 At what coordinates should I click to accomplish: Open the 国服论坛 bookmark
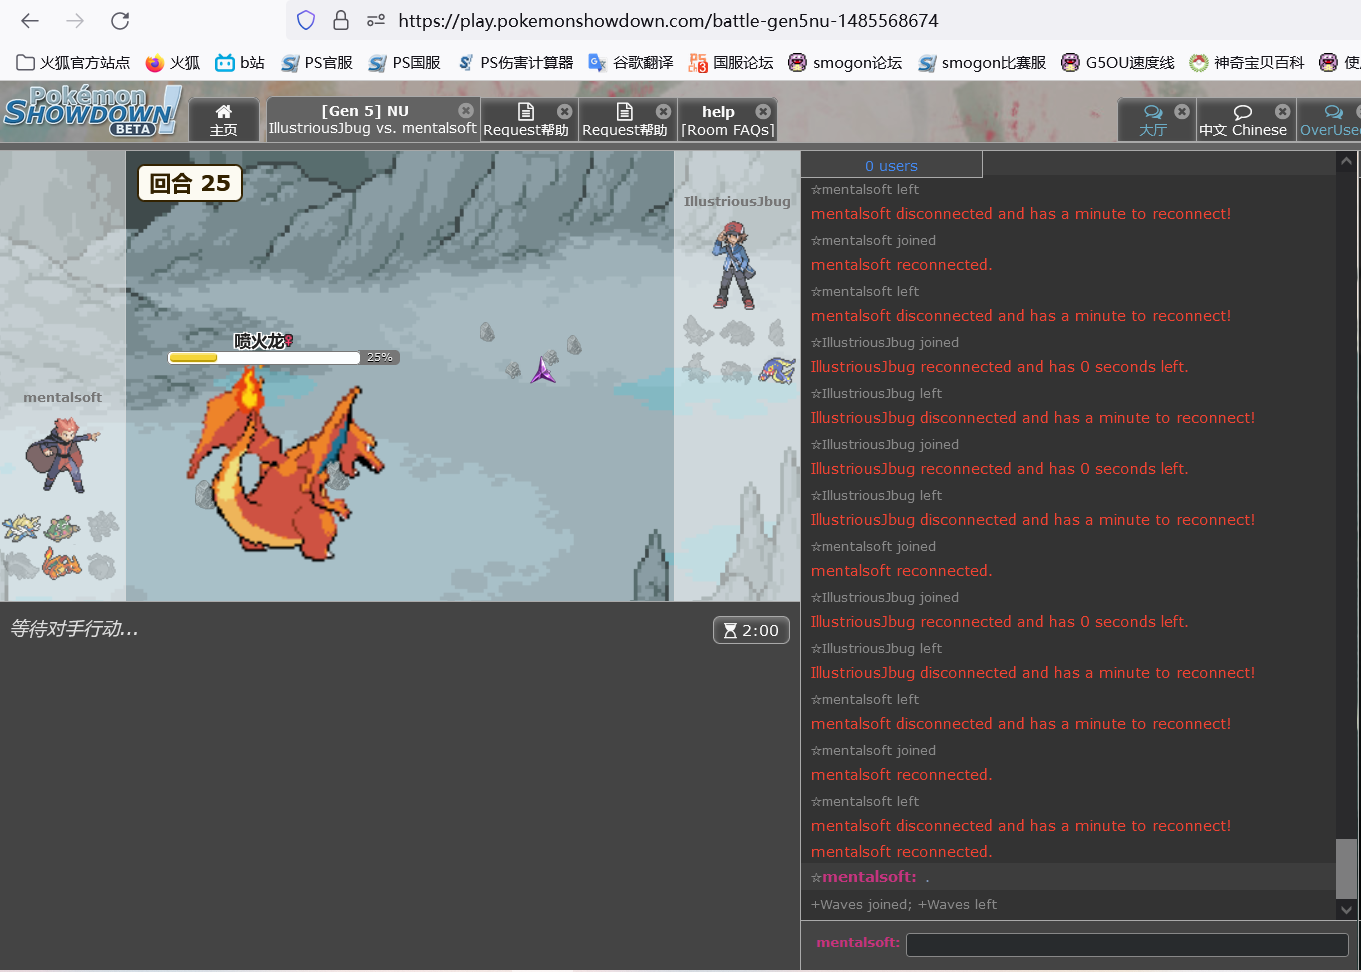(731, 62)
